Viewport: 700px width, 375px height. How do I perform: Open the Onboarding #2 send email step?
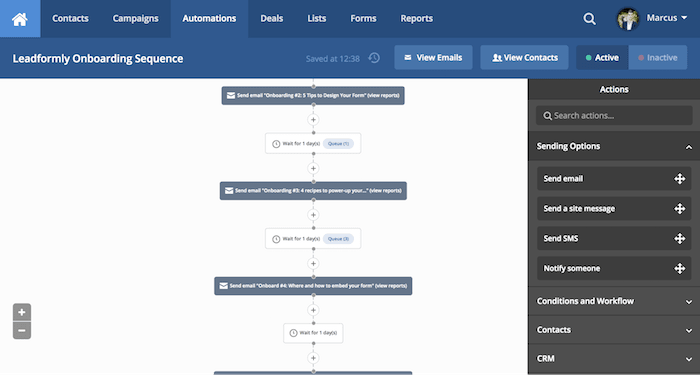(x=313, y=96)
